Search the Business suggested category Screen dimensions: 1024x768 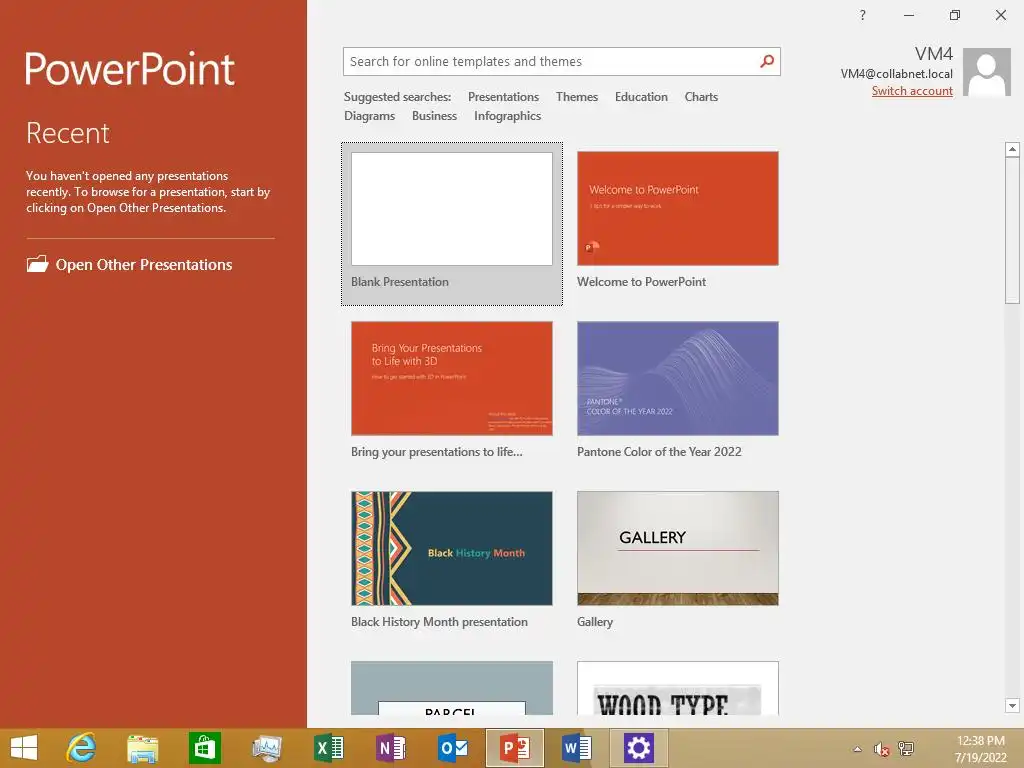(x=434, y=116)
